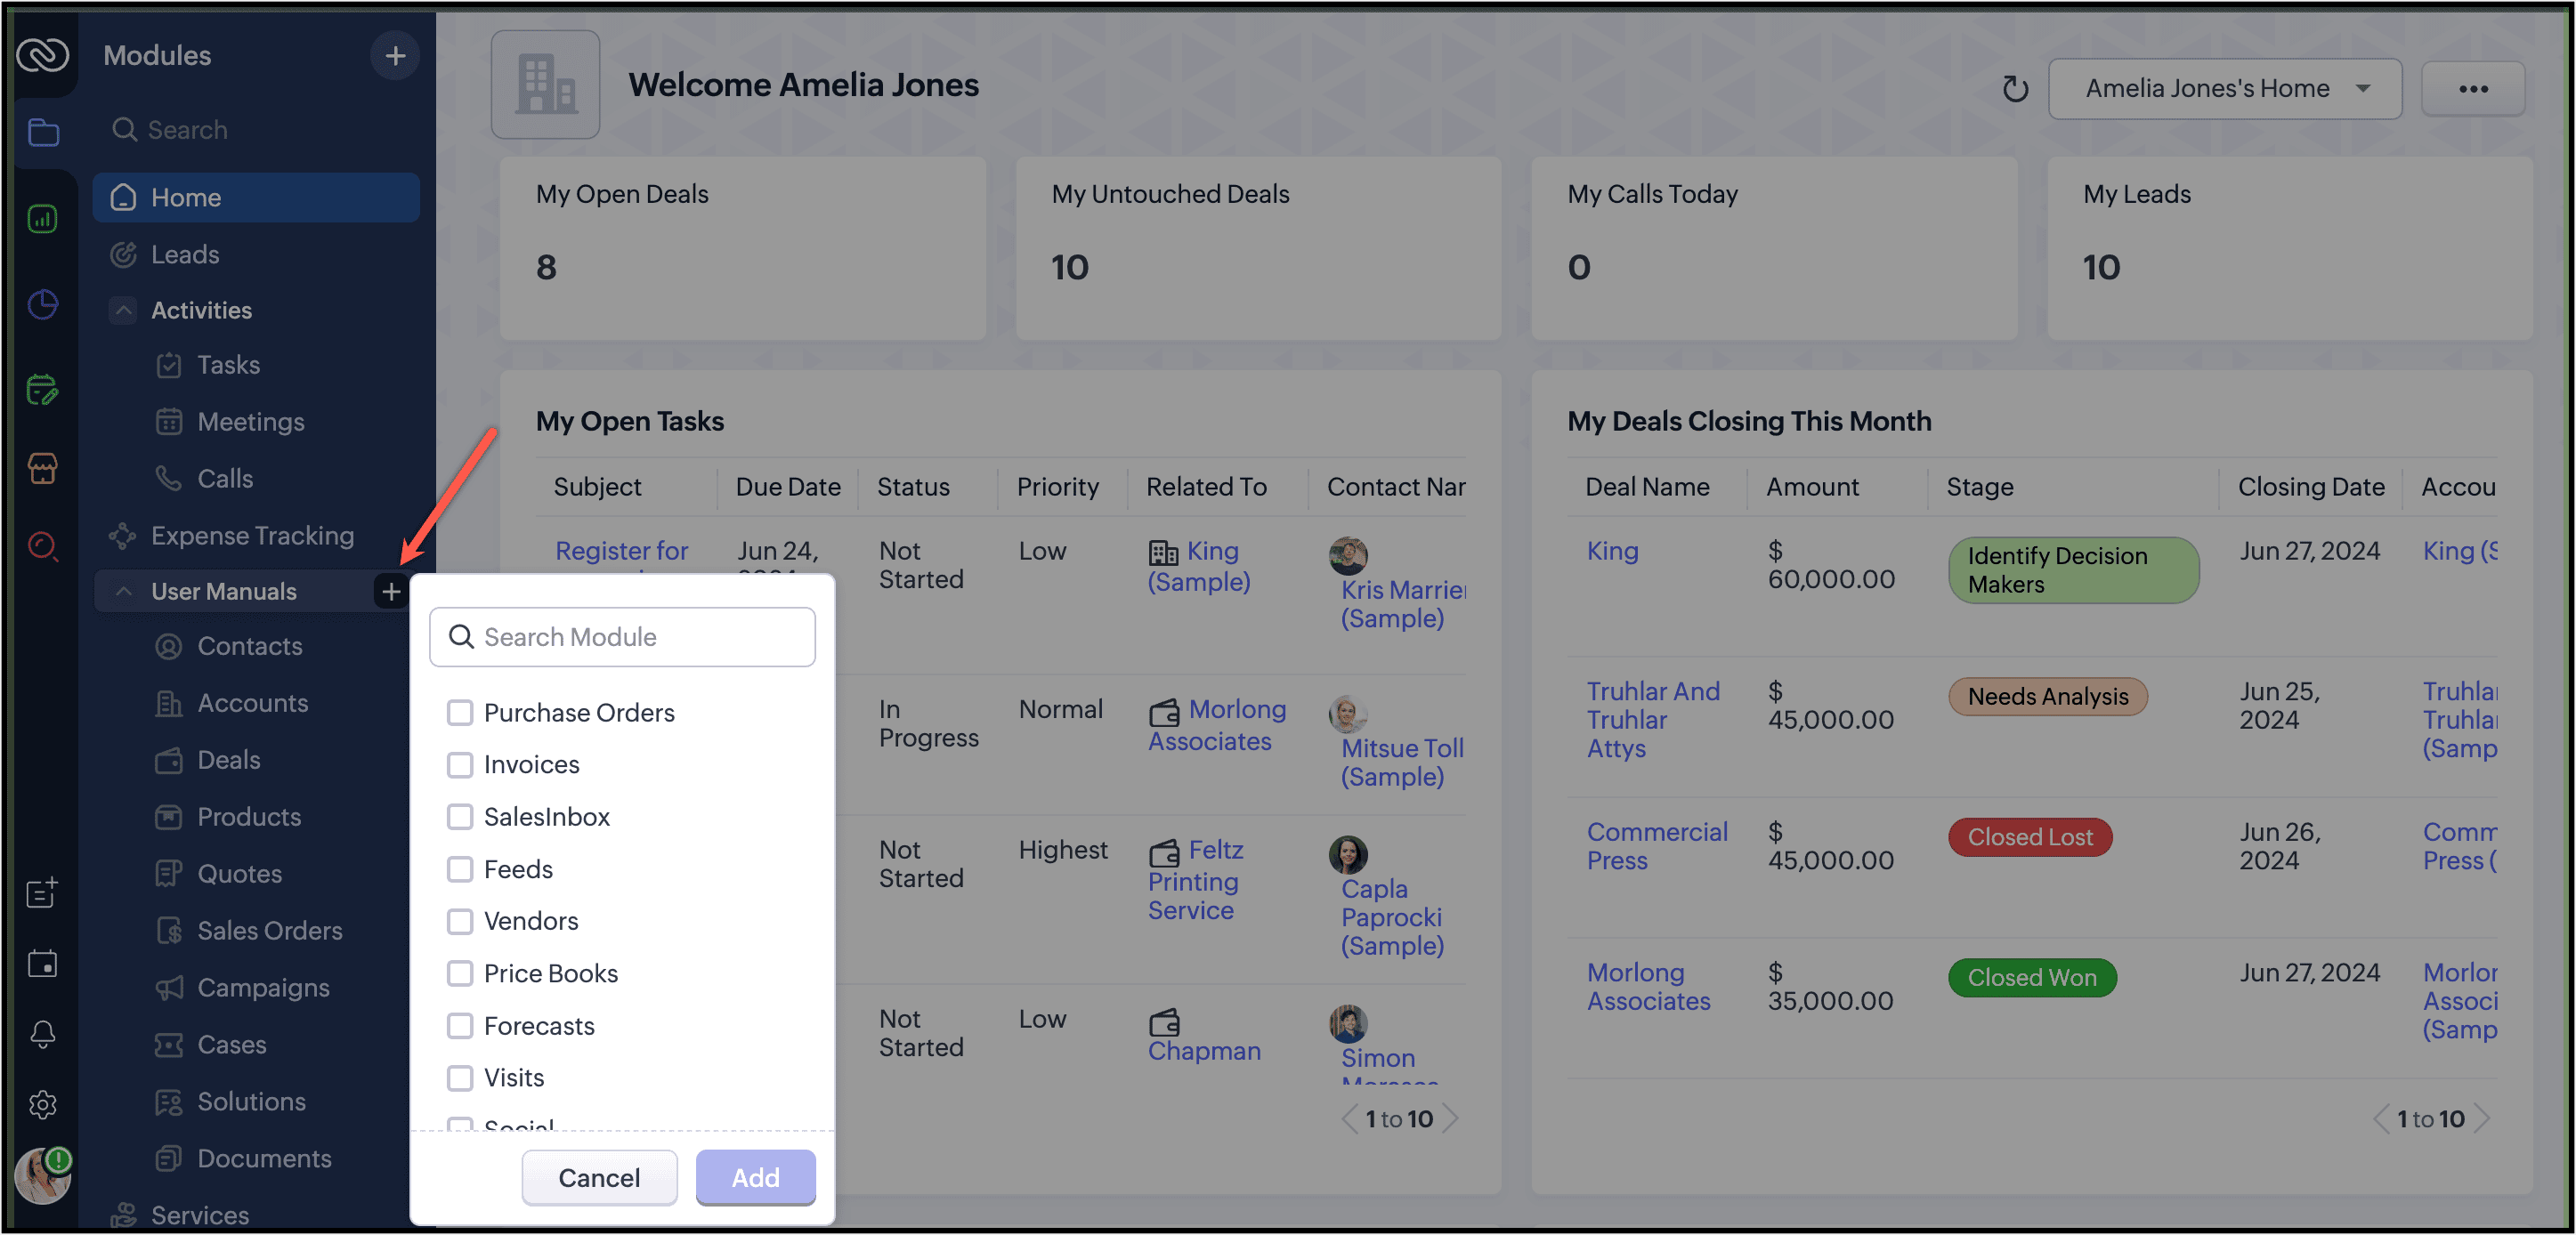2576x1235 pixels.
Task: Collapse the Activities section chevron
Action: (123, 310)
